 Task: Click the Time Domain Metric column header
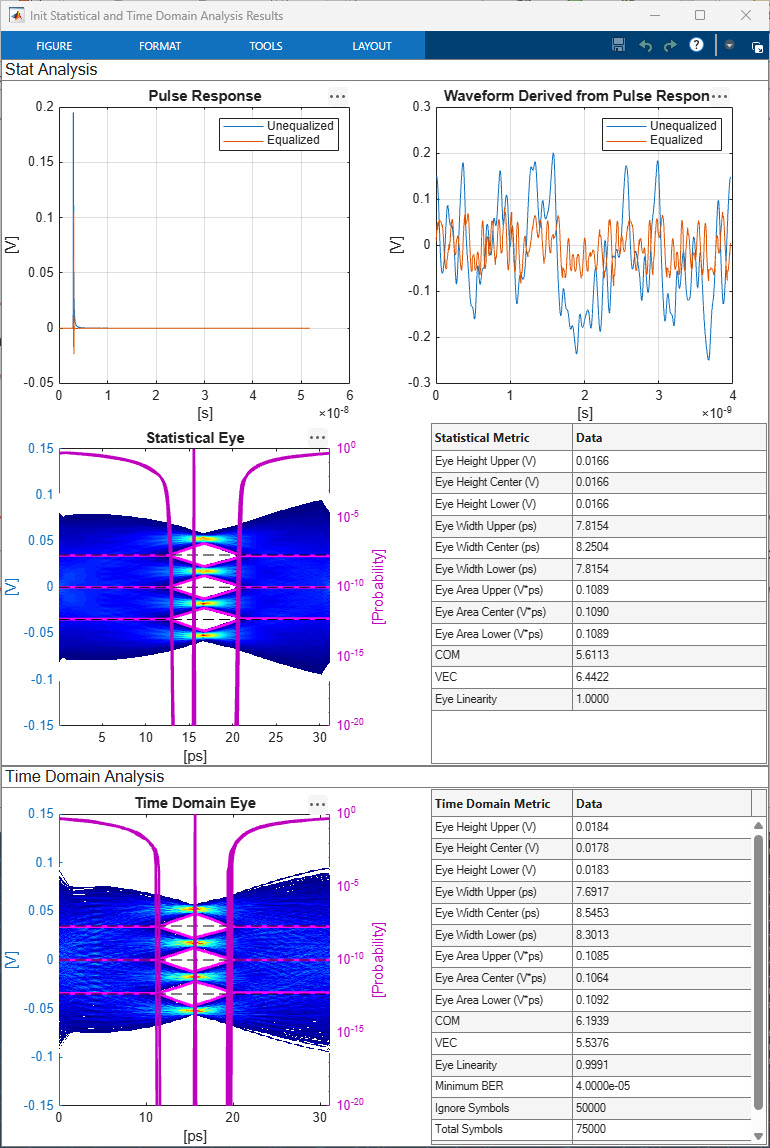(x=501, y=803)
